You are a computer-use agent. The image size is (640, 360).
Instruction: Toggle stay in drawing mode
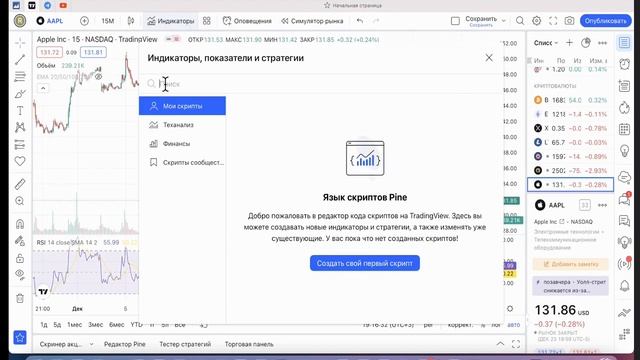(x=20, y=241)
